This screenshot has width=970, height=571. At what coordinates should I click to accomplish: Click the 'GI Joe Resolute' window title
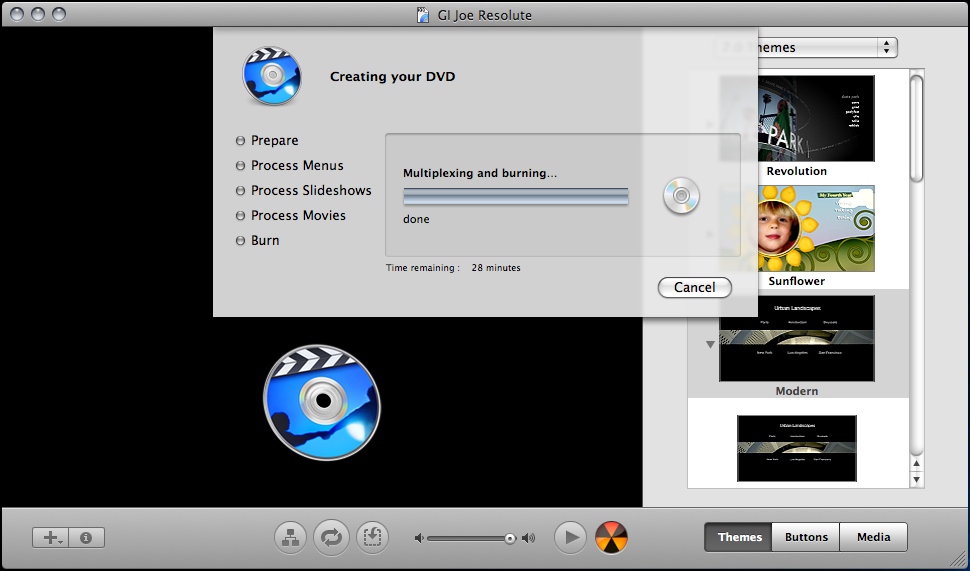[484, 15]
